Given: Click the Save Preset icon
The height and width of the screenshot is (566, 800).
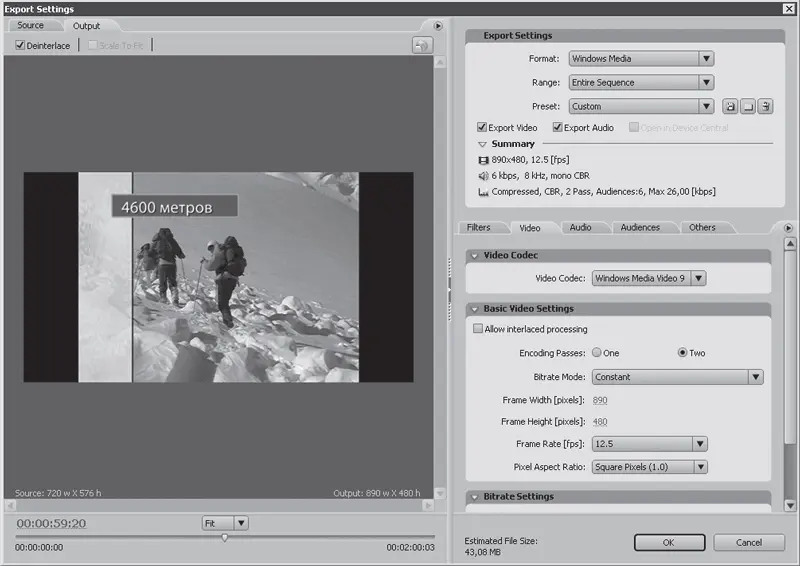Looking at the screenshot, I should pos(730,106).
